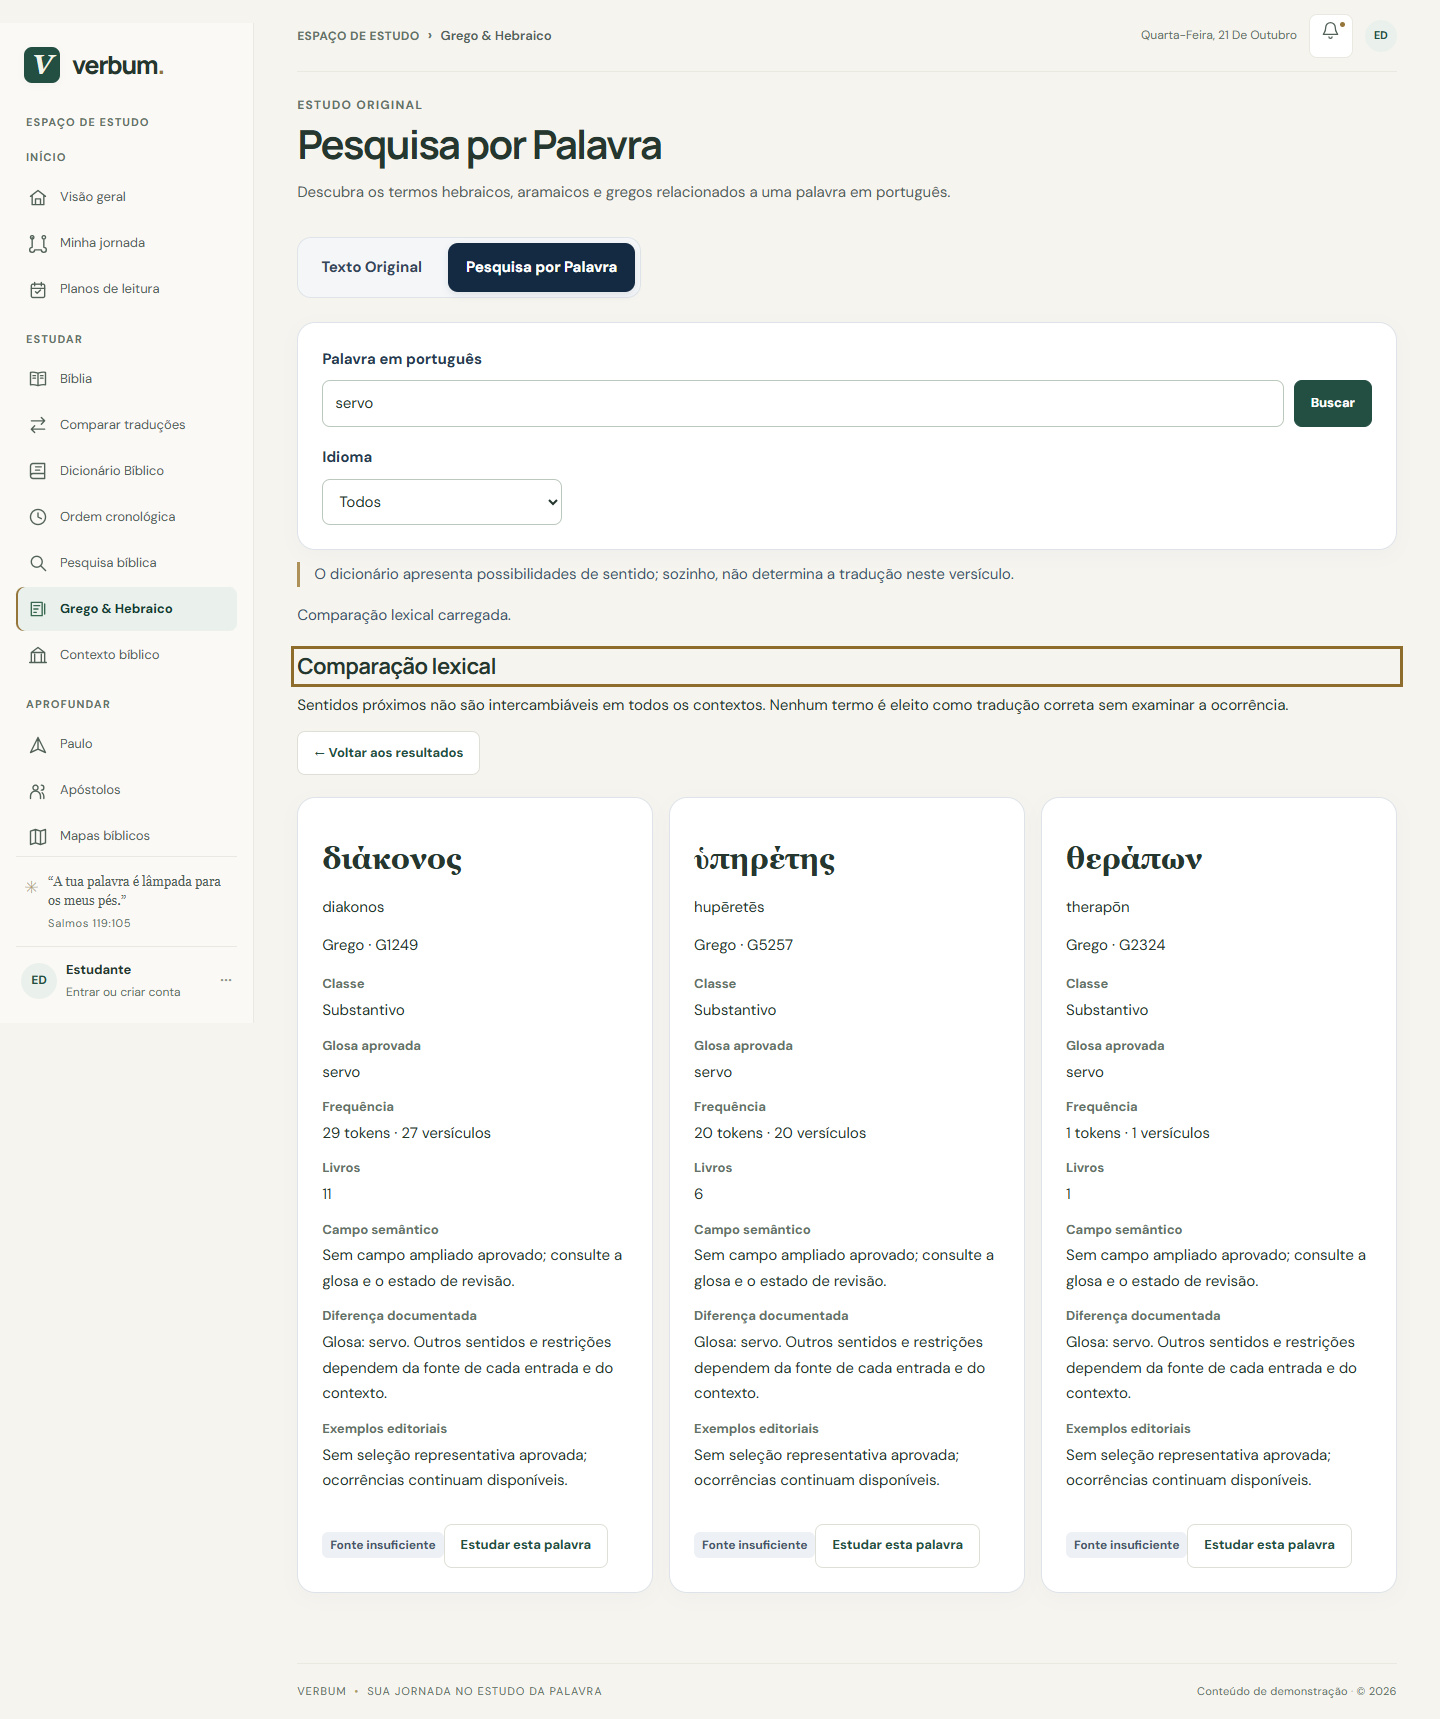The image size is (1440, 1719).
Task: Click Fonte insuficiente badge on diakonos card
Action: pyautogui.click(x=383, y=1545)
